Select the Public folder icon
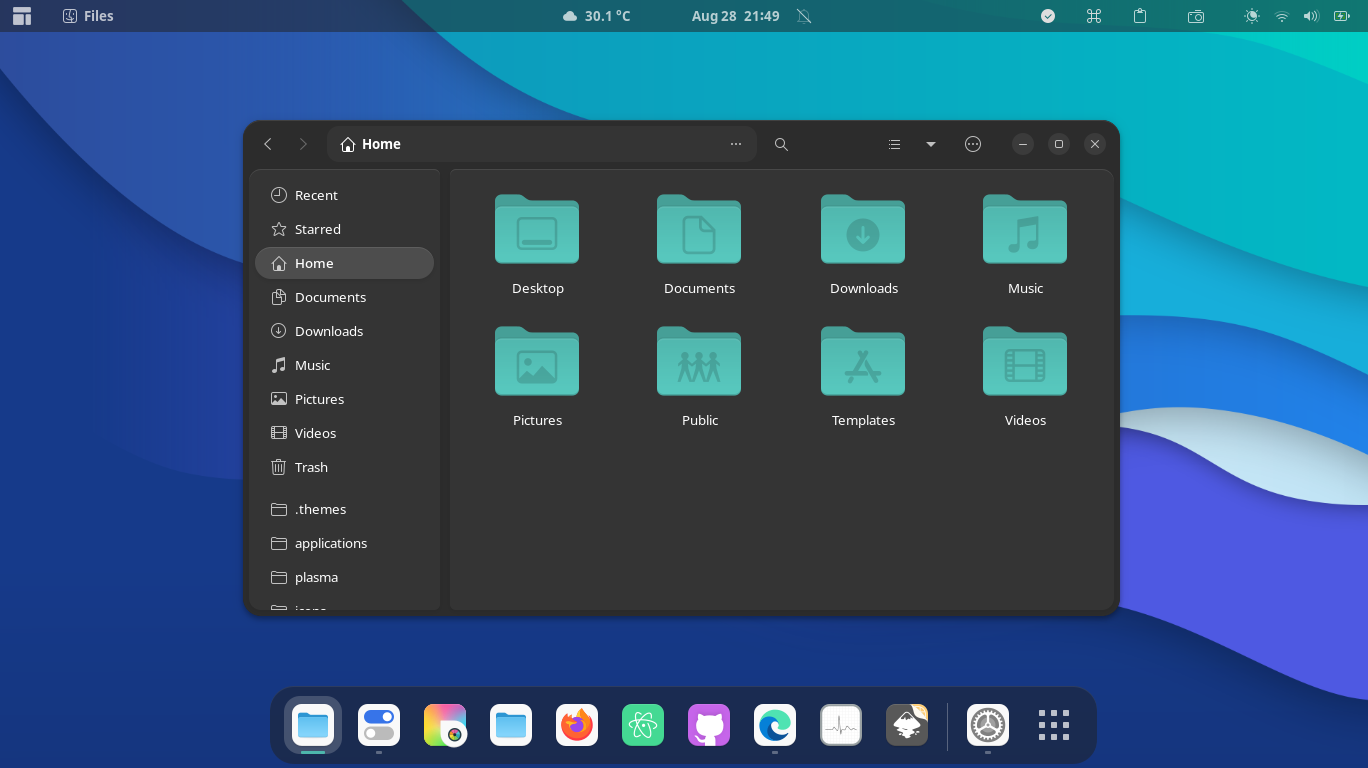The height and width of the screenshot is (768, 1368). 699,361
